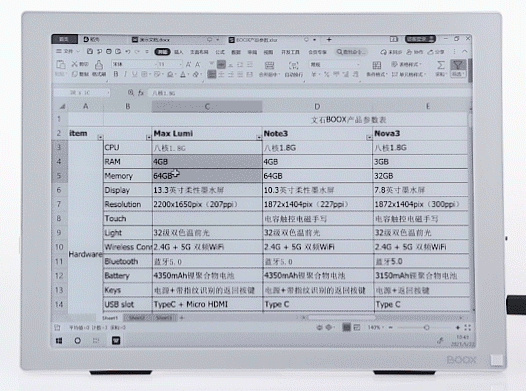Switch to the Page Layout ribbon tab
The width and height of the screenshot is (526, 391).
tap(199, 52)
